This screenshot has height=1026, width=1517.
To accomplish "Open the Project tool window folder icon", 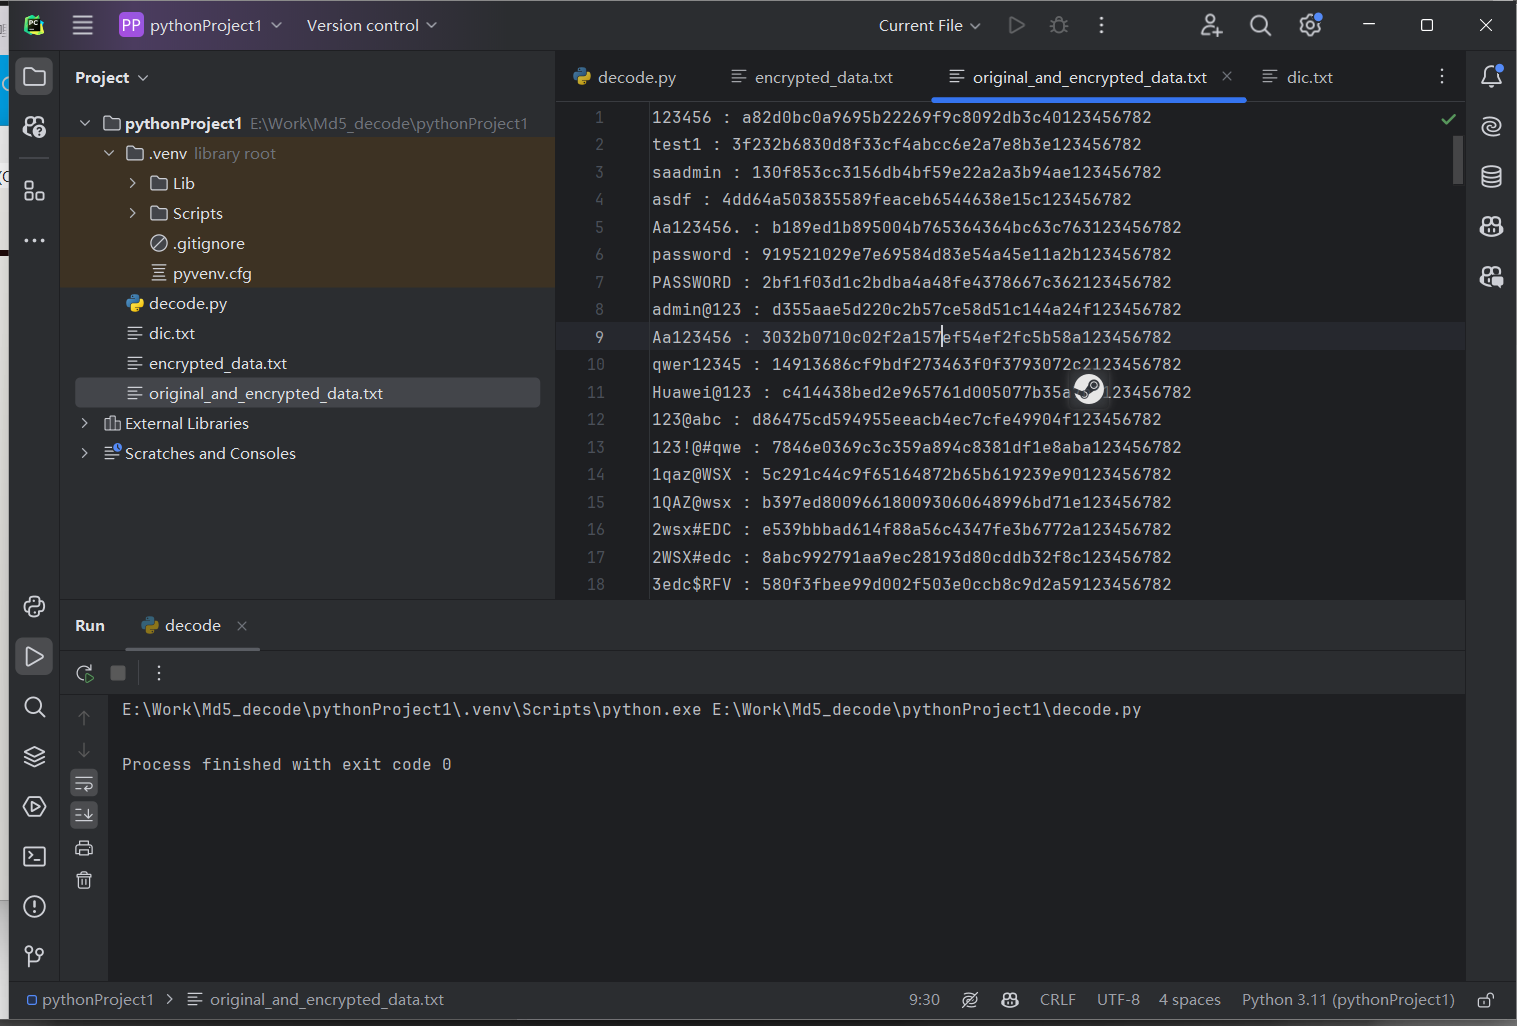I will (x=34, y=77).
